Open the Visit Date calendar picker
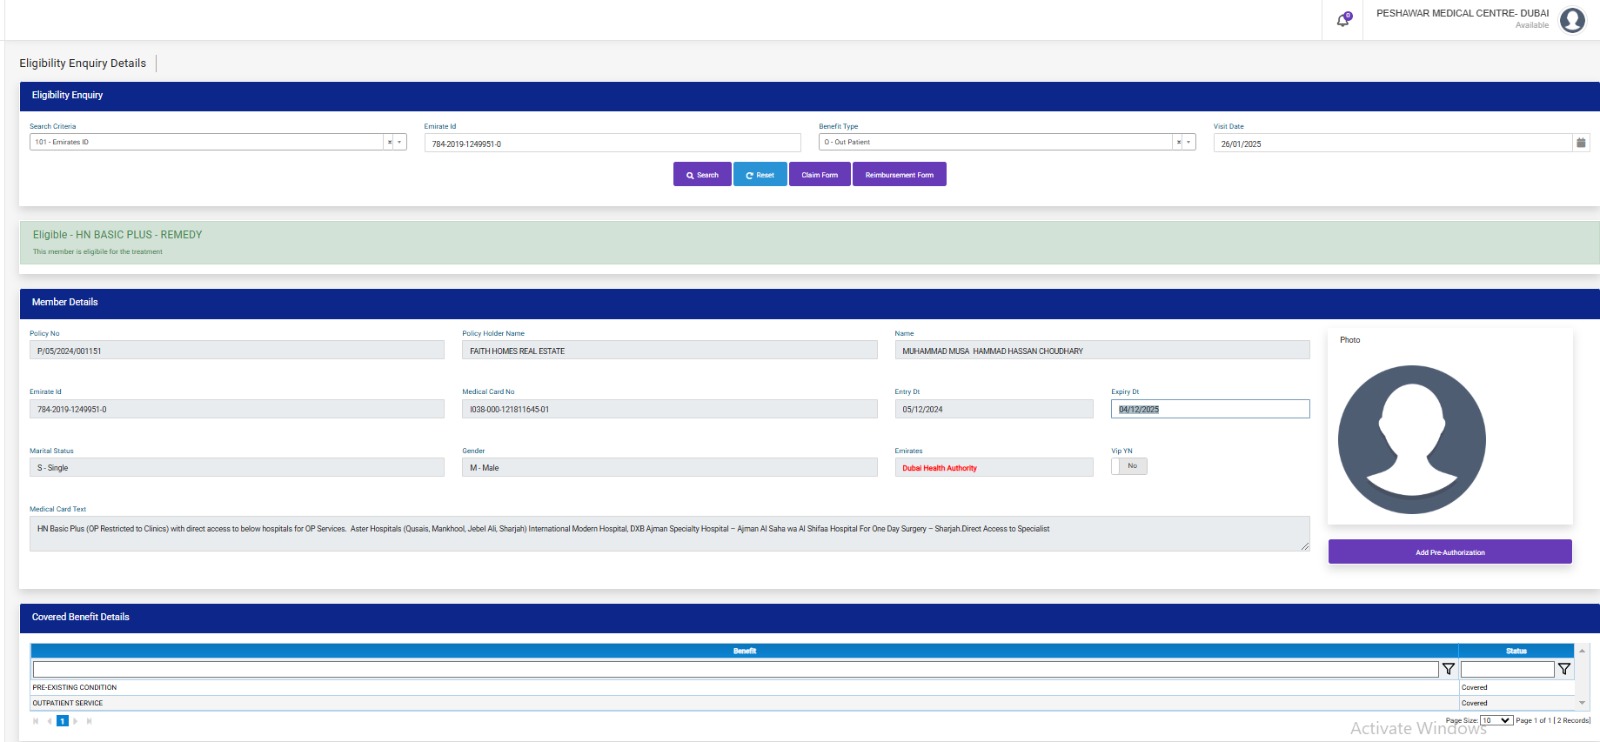 (x=1581, y=143)
